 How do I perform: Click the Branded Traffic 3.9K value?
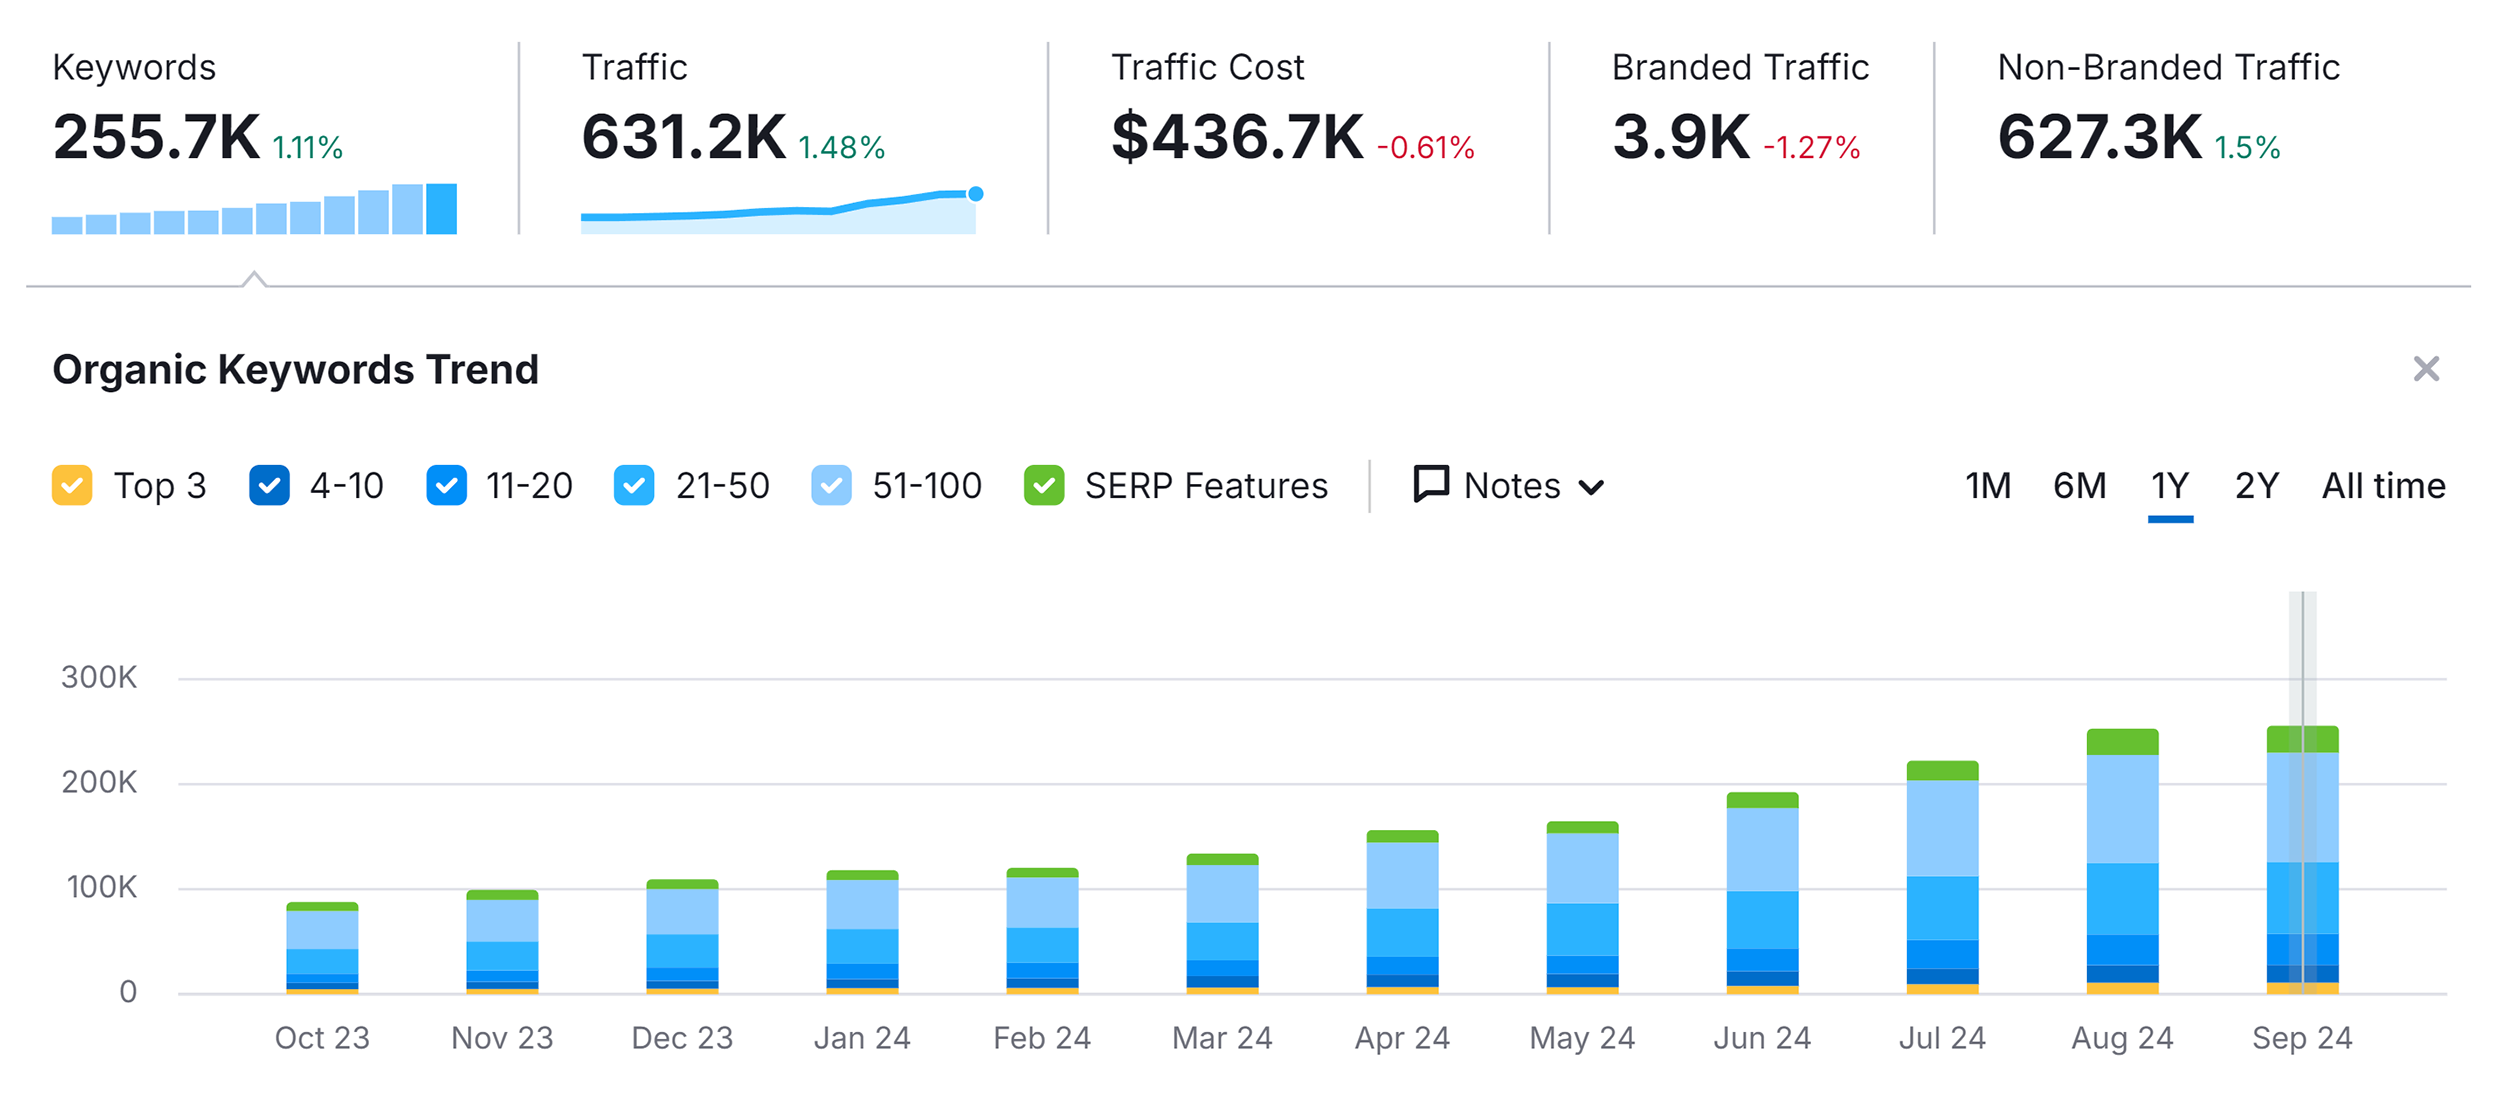pyautogui.click(x=1681, y=137)
